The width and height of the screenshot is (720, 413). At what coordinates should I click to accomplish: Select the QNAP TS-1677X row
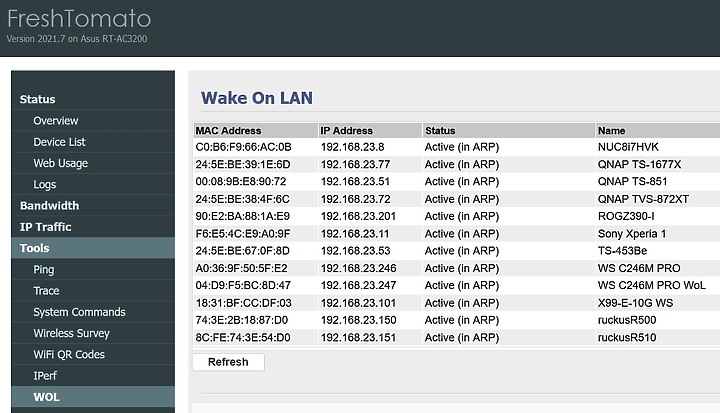[456, 164]
